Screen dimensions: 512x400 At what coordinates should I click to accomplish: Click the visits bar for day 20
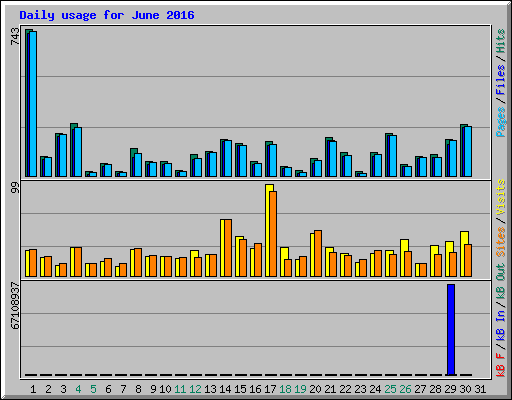click(x=313, y=255)
